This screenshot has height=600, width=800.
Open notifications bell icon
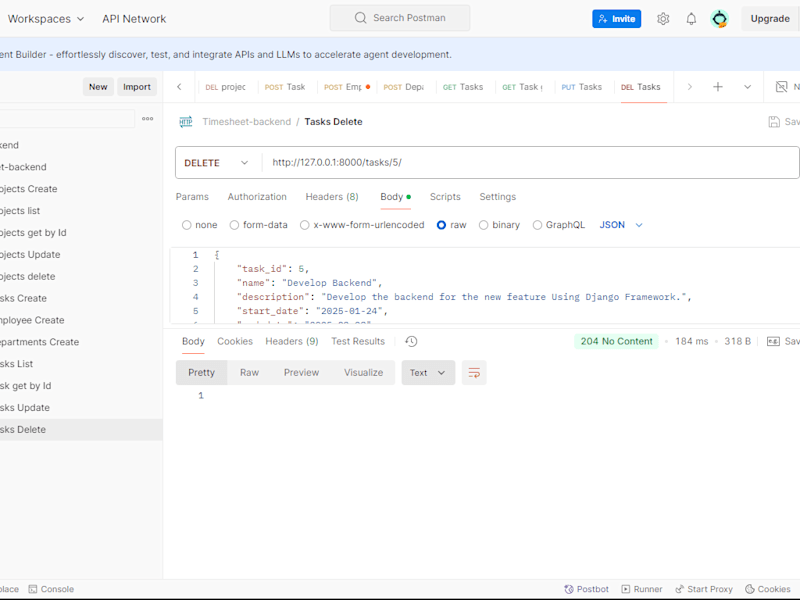[x=691, y=19]
